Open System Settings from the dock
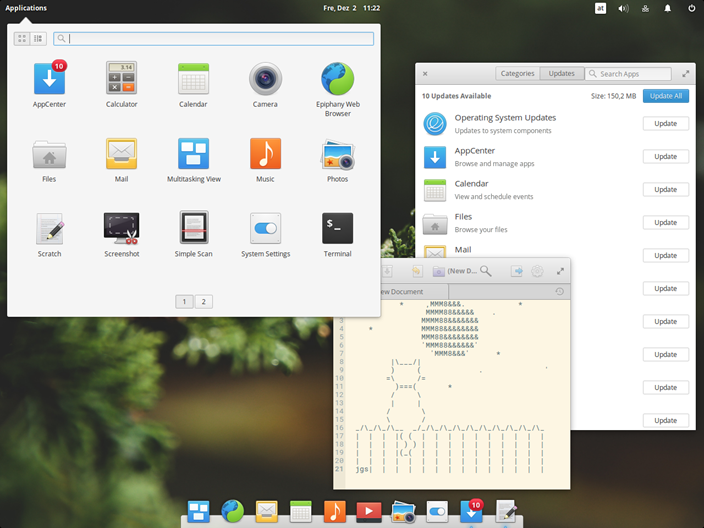The width and height of the screenshot is (704, 528). point(437,511)
